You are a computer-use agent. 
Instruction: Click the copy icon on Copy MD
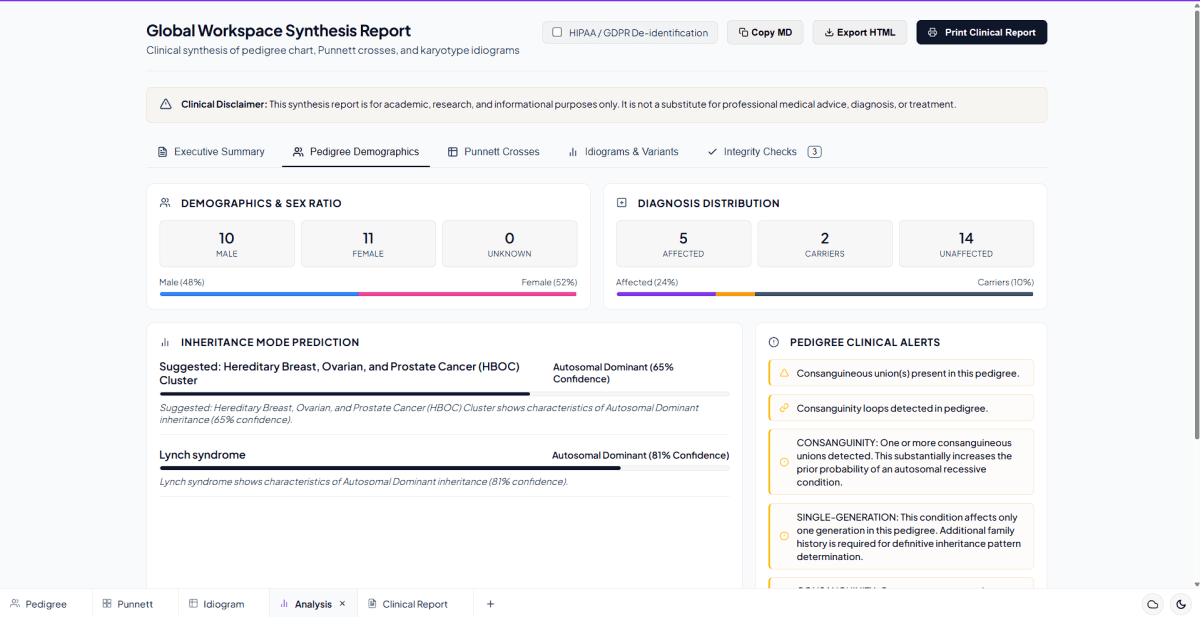click(x=743, y=33)
